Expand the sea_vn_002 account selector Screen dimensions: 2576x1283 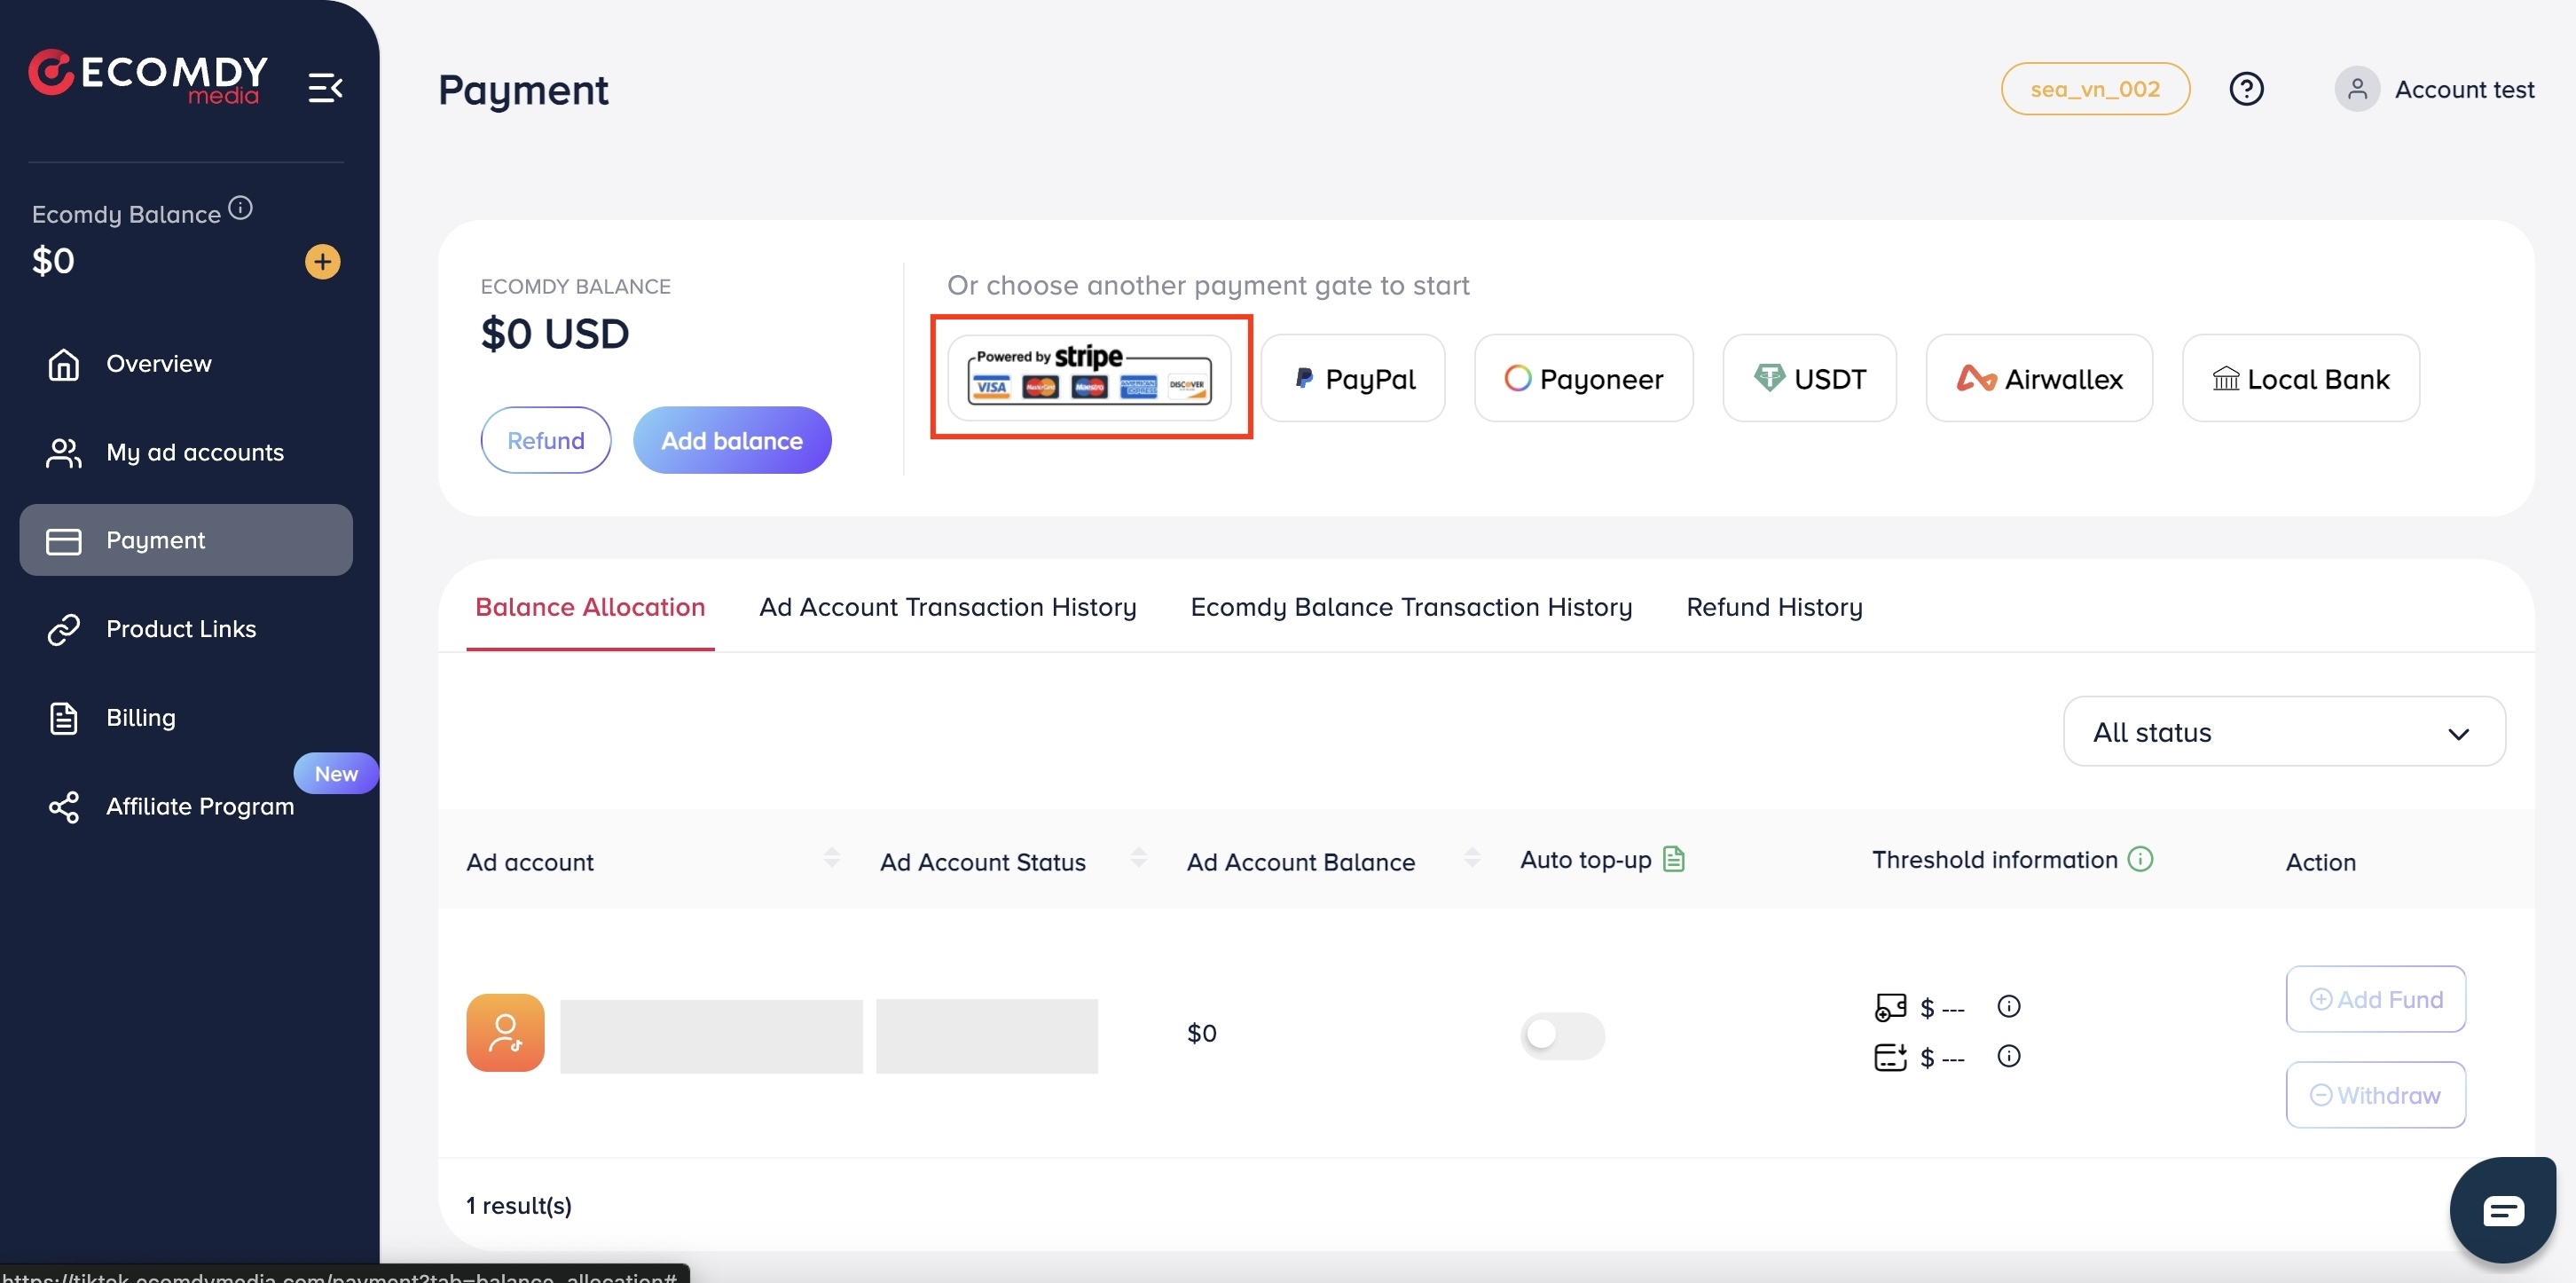(x=2094, y=89)
